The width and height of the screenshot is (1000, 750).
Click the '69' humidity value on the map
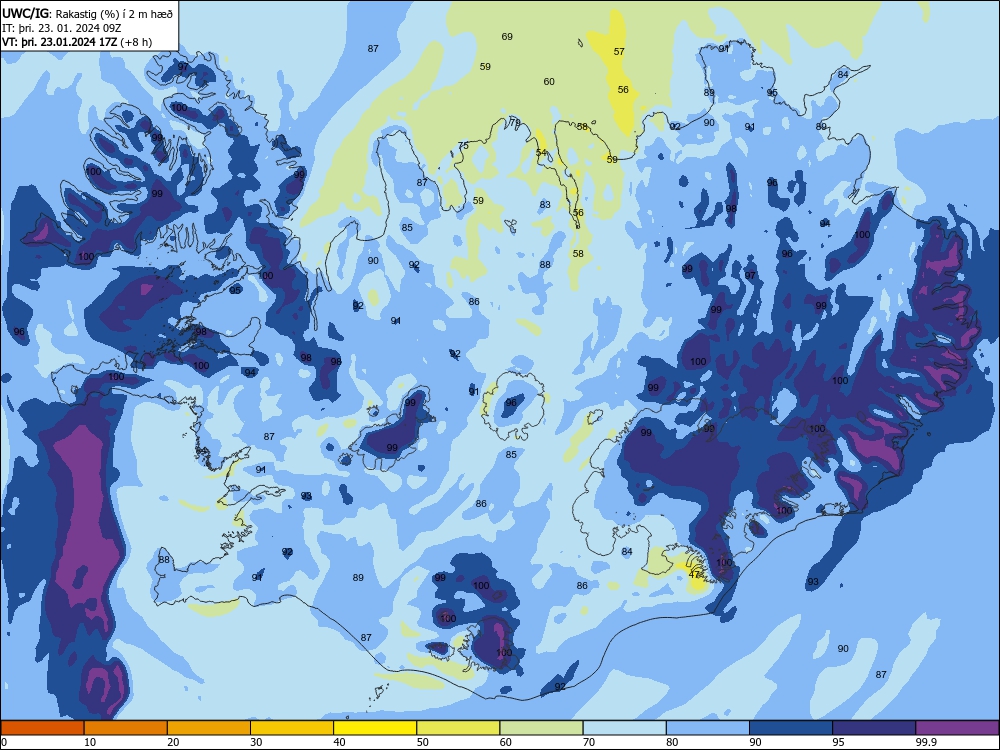click(507, 37)
